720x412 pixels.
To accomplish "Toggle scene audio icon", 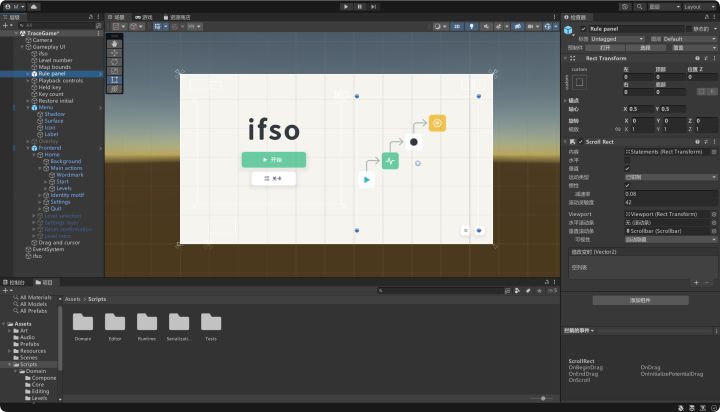I will tap(486, 27).
